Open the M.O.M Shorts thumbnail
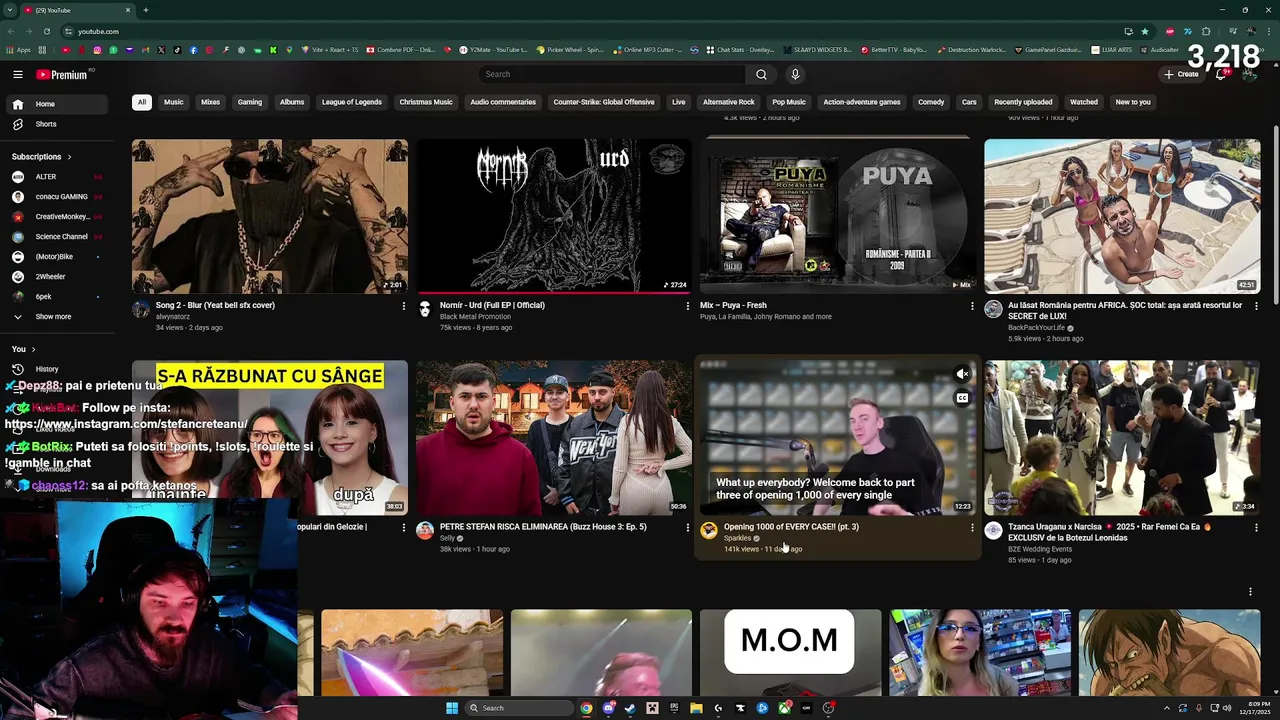The height and width of the screenshot is (720, 1280). [x=790, y=652]
